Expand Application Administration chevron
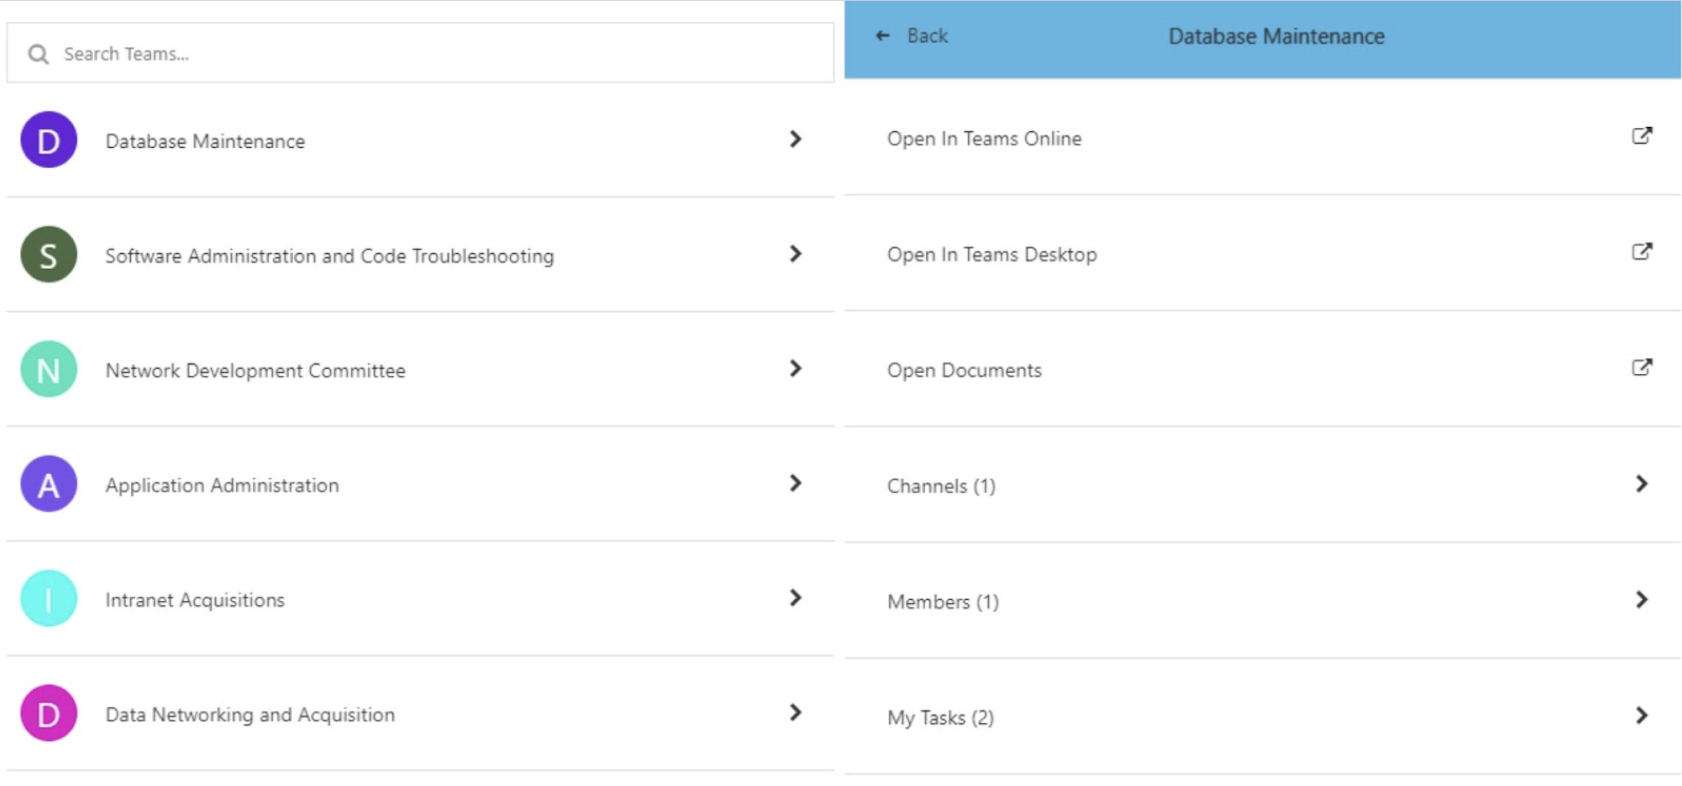The width and height of the screenshot is (1682, 786). [x=796, y=483]
